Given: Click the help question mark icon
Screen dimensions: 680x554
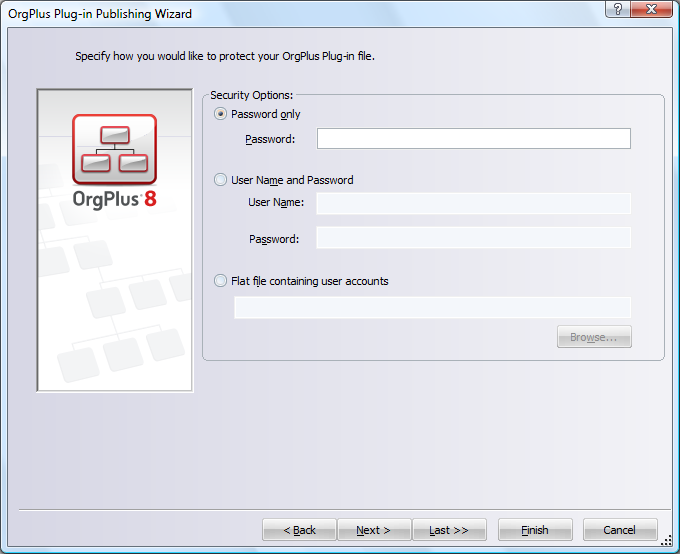Looking at the screenshot, I should coord(618,9).
